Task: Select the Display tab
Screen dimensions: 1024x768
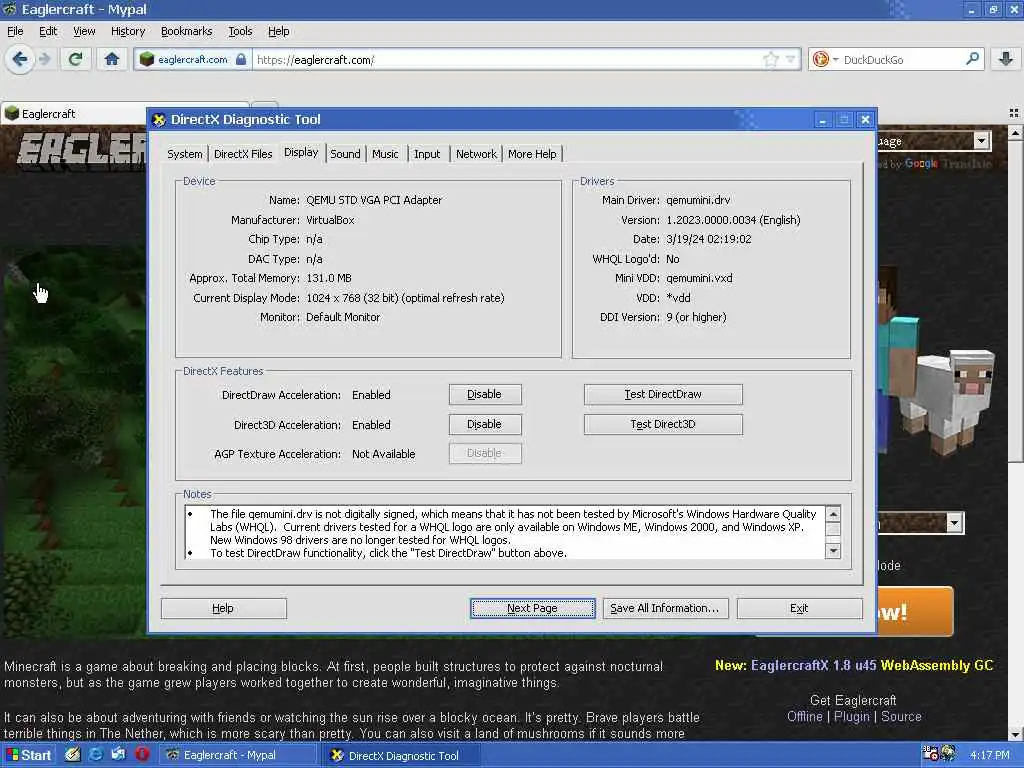Action: [x=301, y=152]
